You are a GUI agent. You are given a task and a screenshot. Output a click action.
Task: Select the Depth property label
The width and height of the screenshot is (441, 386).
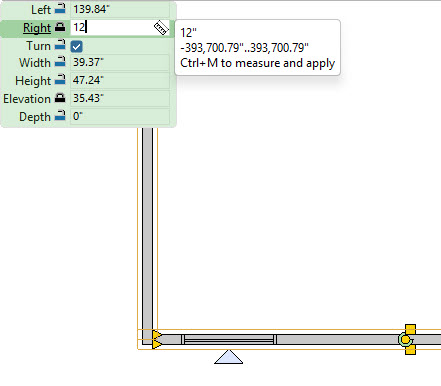point(35,117)
